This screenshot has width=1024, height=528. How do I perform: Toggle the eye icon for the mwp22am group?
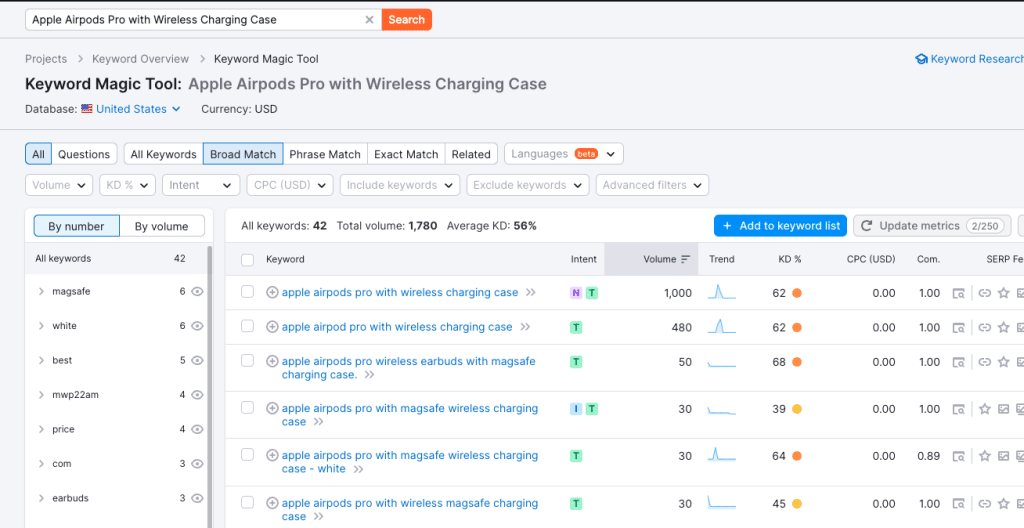[x=197, y=395]
